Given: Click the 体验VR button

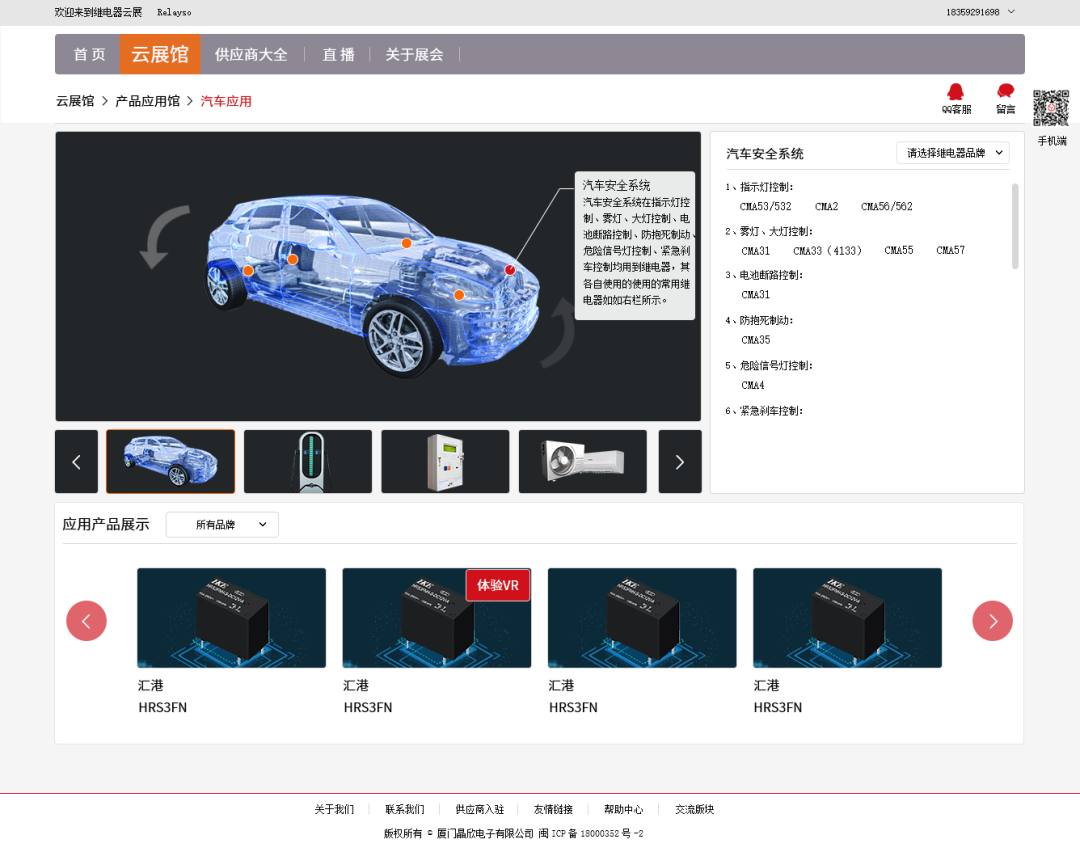Looking at the screenshot, I should (498, 585).
